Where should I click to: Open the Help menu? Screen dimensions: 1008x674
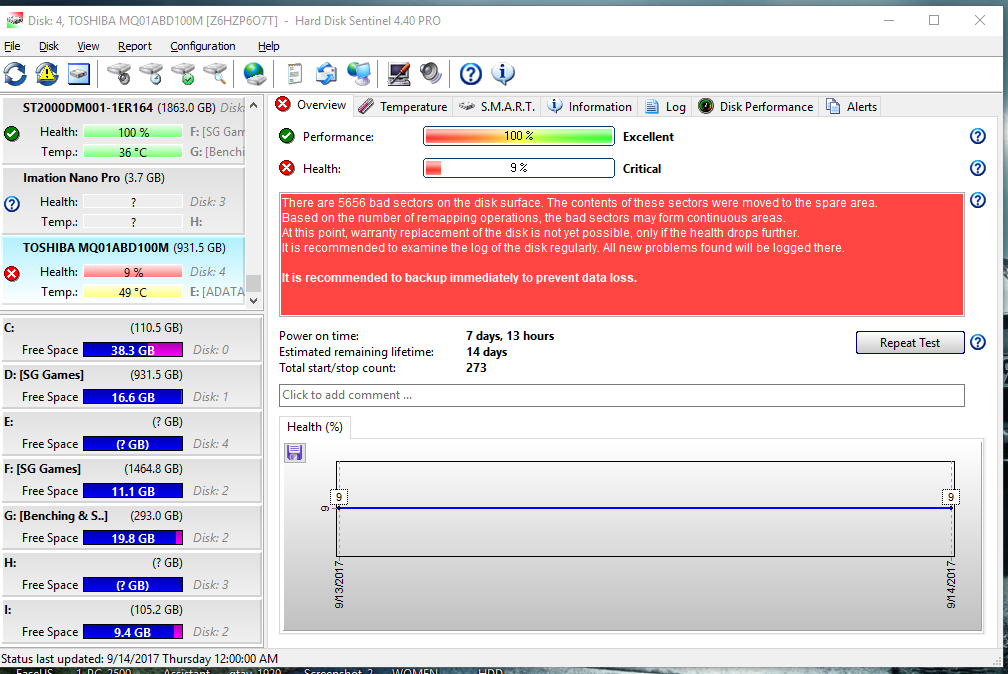[269, 46]
